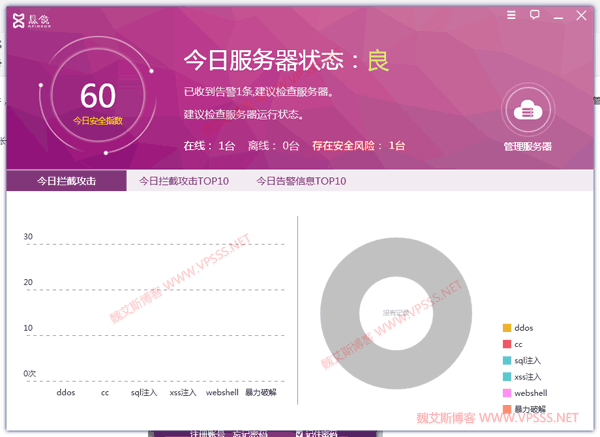Click the 管理服务器 label
This screenshot has width=600, height=437.
click(x=528, y=146)
